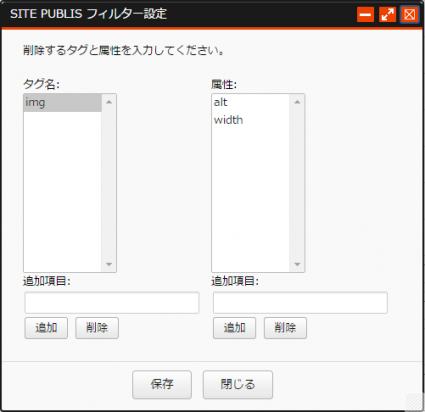Viewport: 425px width, 412px height.
Task: Click 削除 button under tag name
Action: 97,328
